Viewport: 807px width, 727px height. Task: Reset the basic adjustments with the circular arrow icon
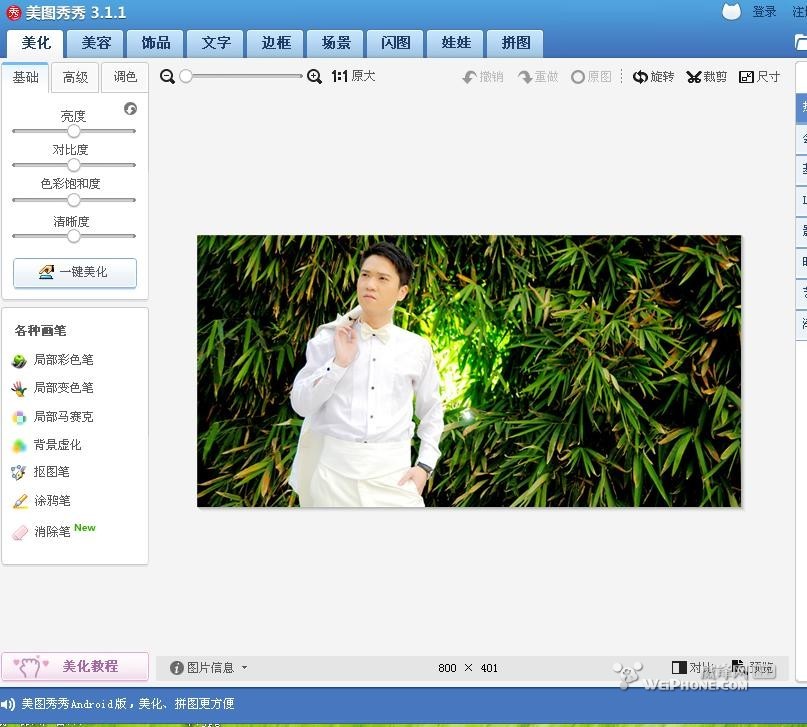pyautogui.click(x=130, y=109)
